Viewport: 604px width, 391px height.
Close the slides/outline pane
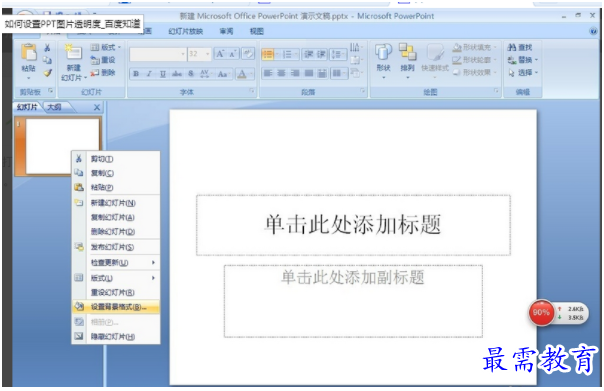pyautogui.click(x=97, y=107)
